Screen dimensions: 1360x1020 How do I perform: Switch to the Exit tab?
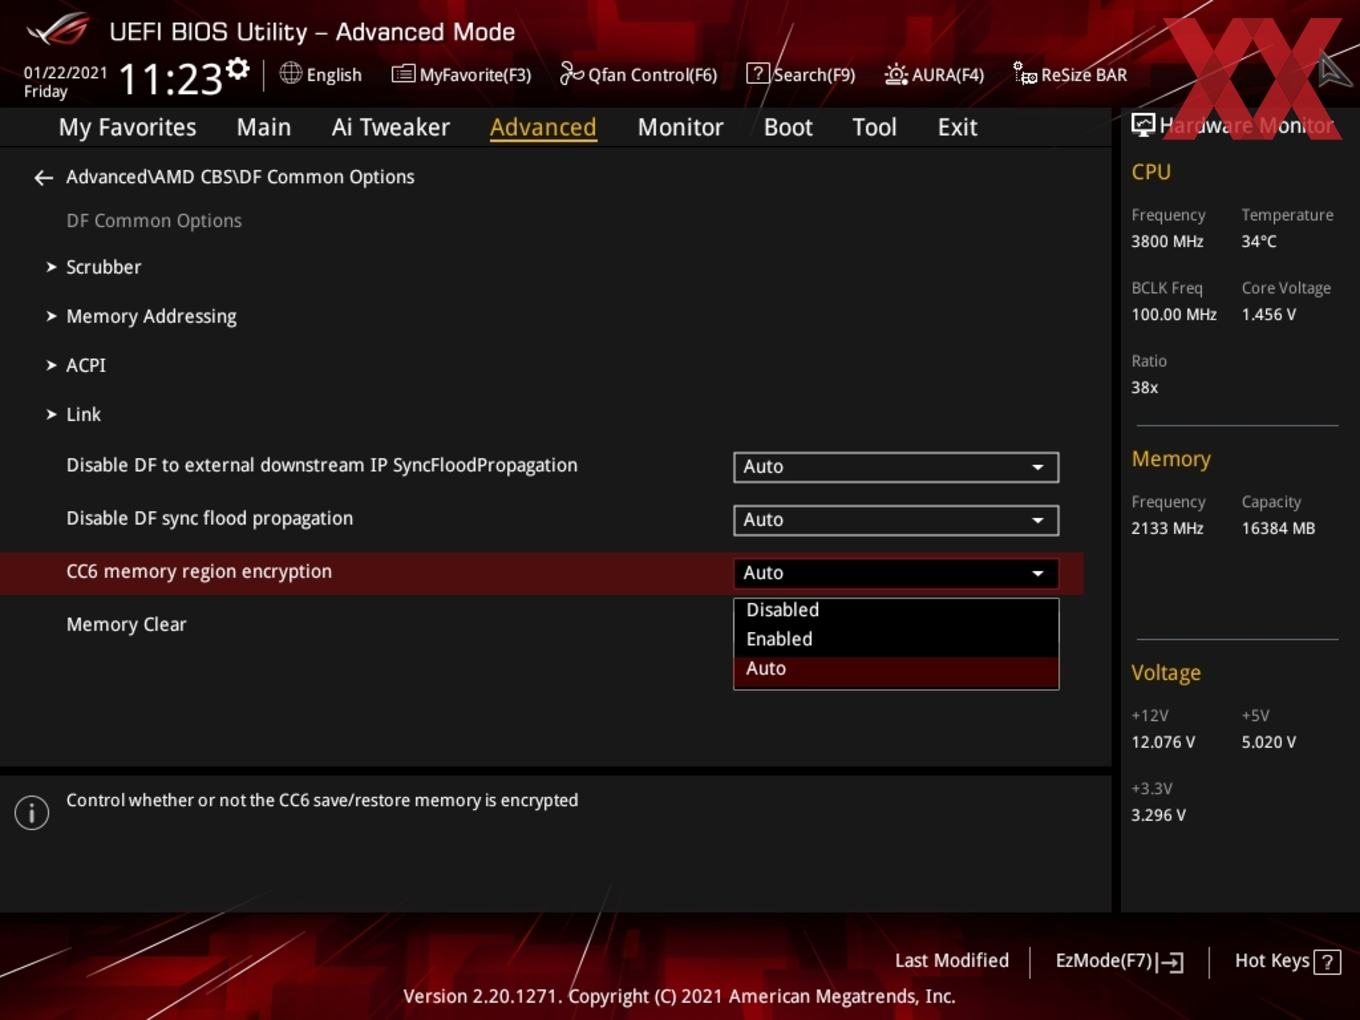tap(957, 127)
